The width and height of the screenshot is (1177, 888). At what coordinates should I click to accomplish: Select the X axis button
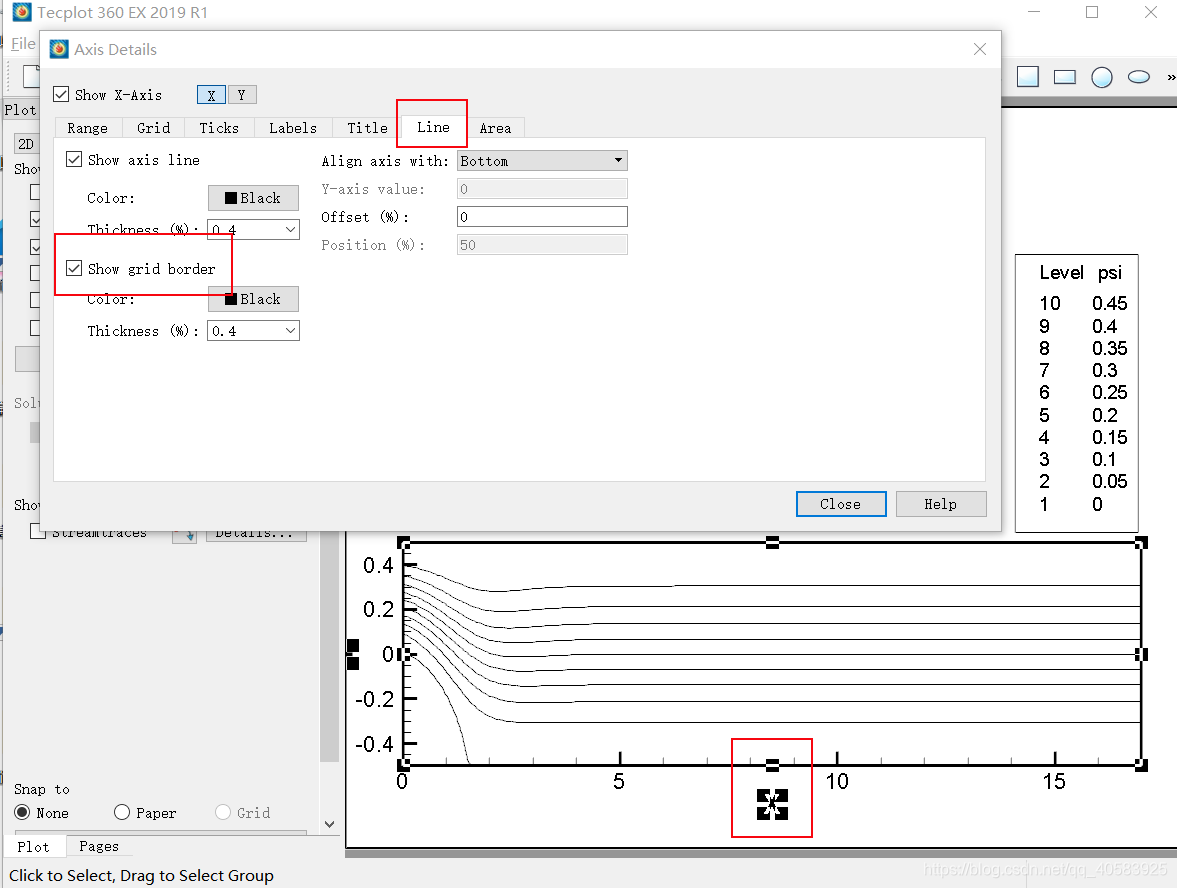(x=212, y=95)
